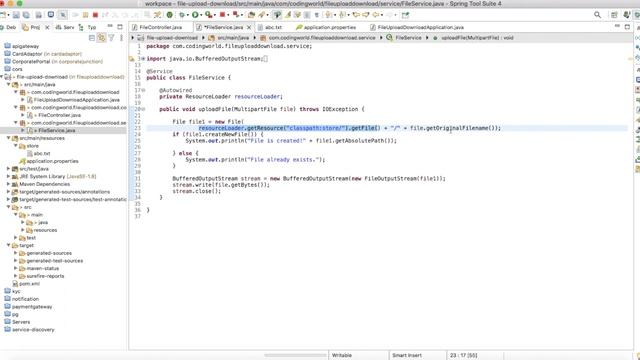Click the bottom horizontal scrollbar
Screen dimensions: 640x360
pyautogui.click(x=295, y=355)
